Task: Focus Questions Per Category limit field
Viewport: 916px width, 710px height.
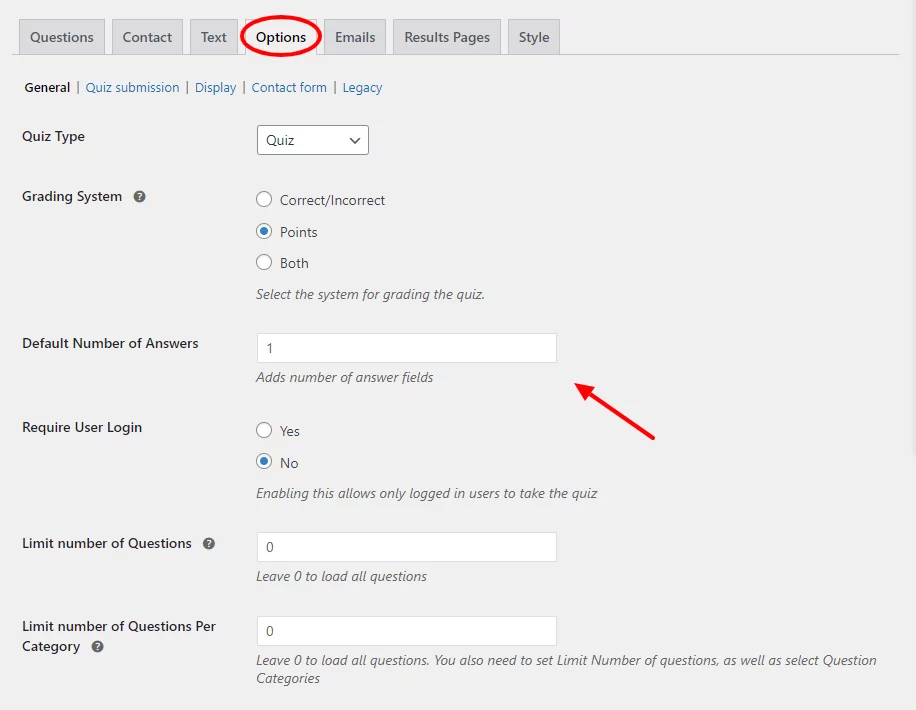Action: [407, 631]
